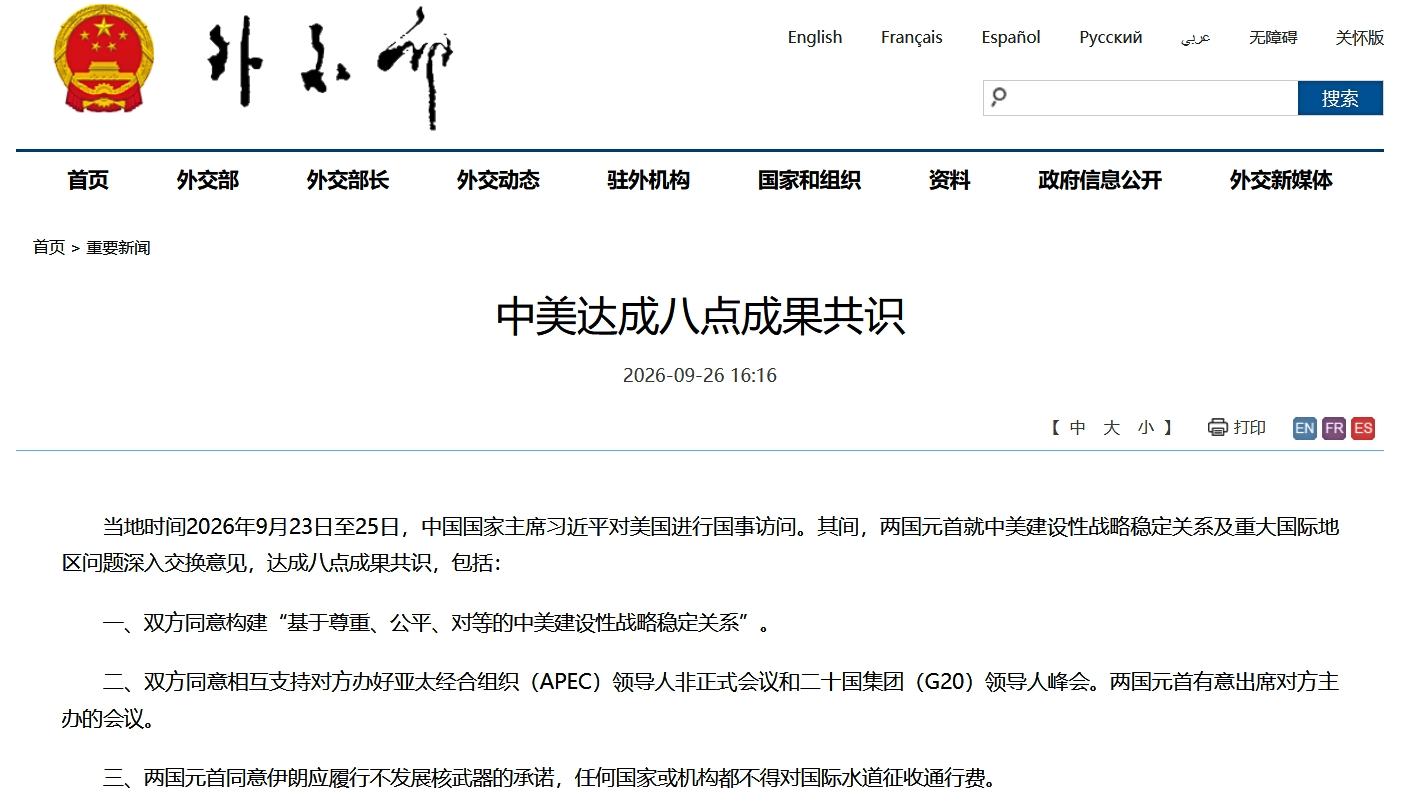Viewport: 1409px width, 808px height.
Task: Enable 关怀版 accessibility mode
Action: [x=1360, y=37]
